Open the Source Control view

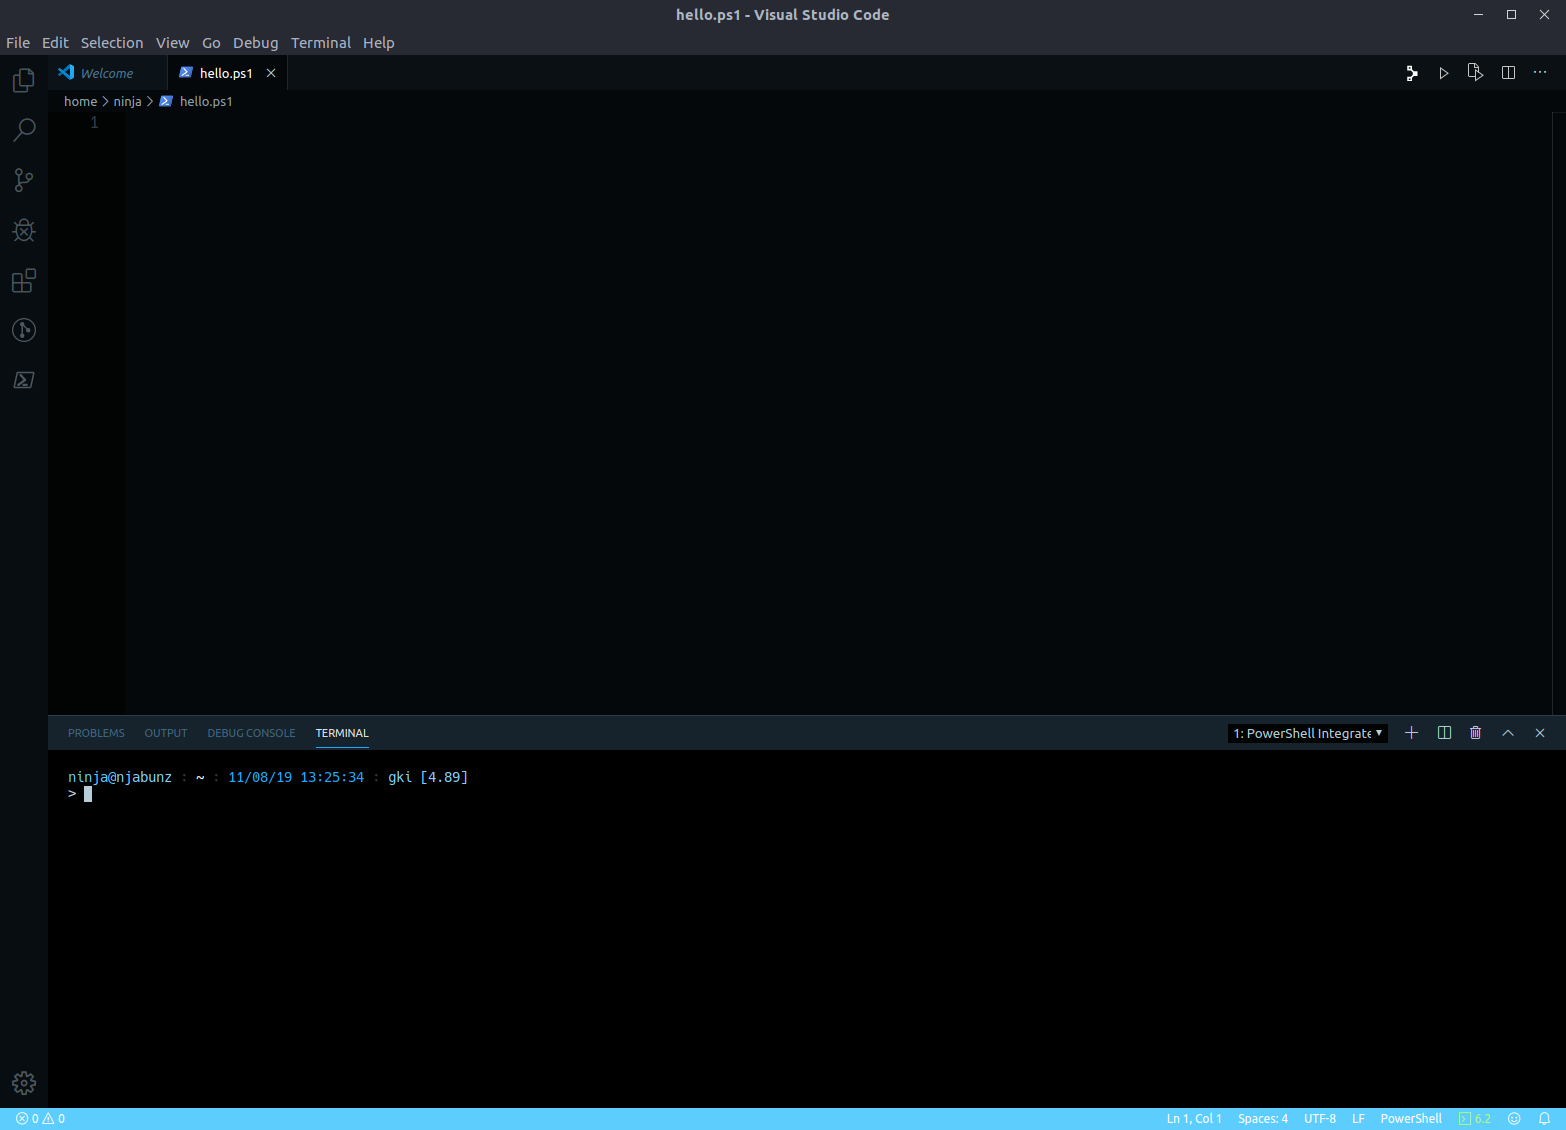click(x=24, y=180)
